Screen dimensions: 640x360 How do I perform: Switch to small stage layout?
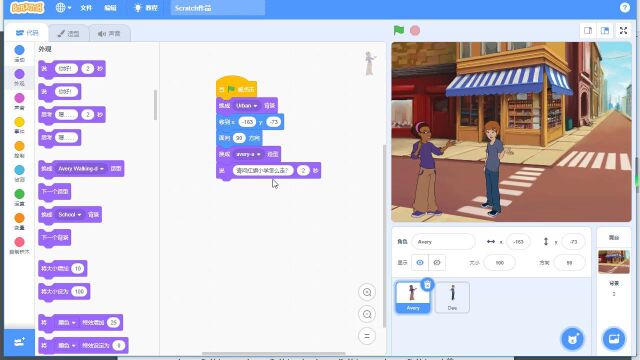pyautogui.click(x=588, y=31)
